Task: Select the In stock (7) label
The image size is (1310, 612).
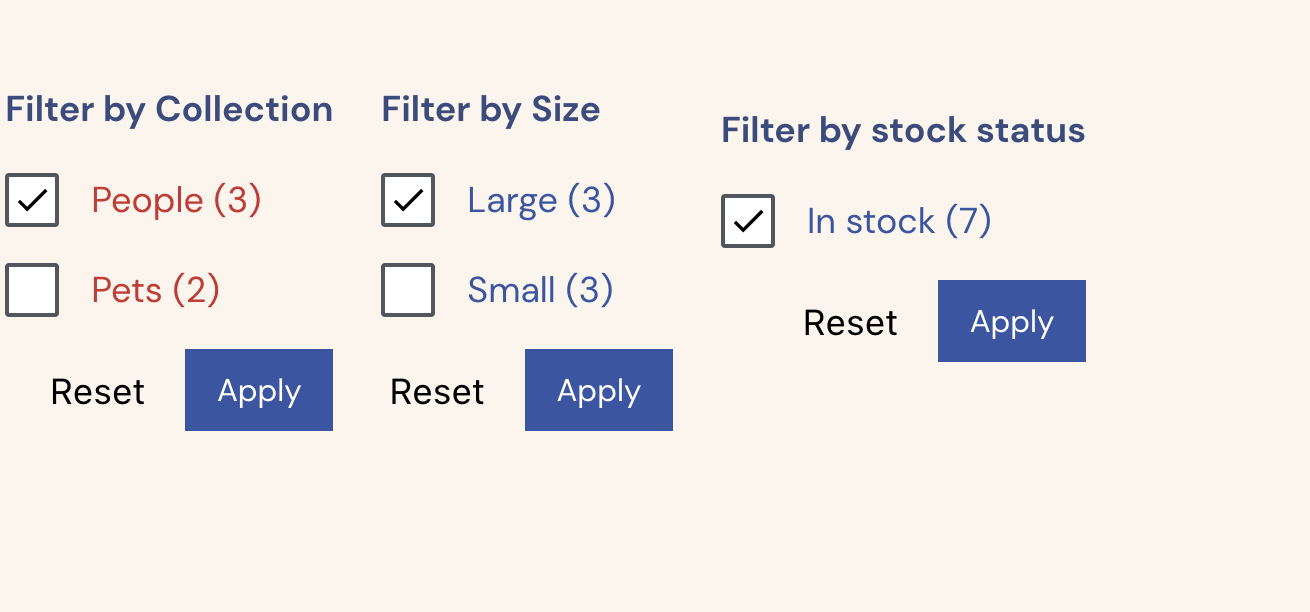Action: coord(898,220)
